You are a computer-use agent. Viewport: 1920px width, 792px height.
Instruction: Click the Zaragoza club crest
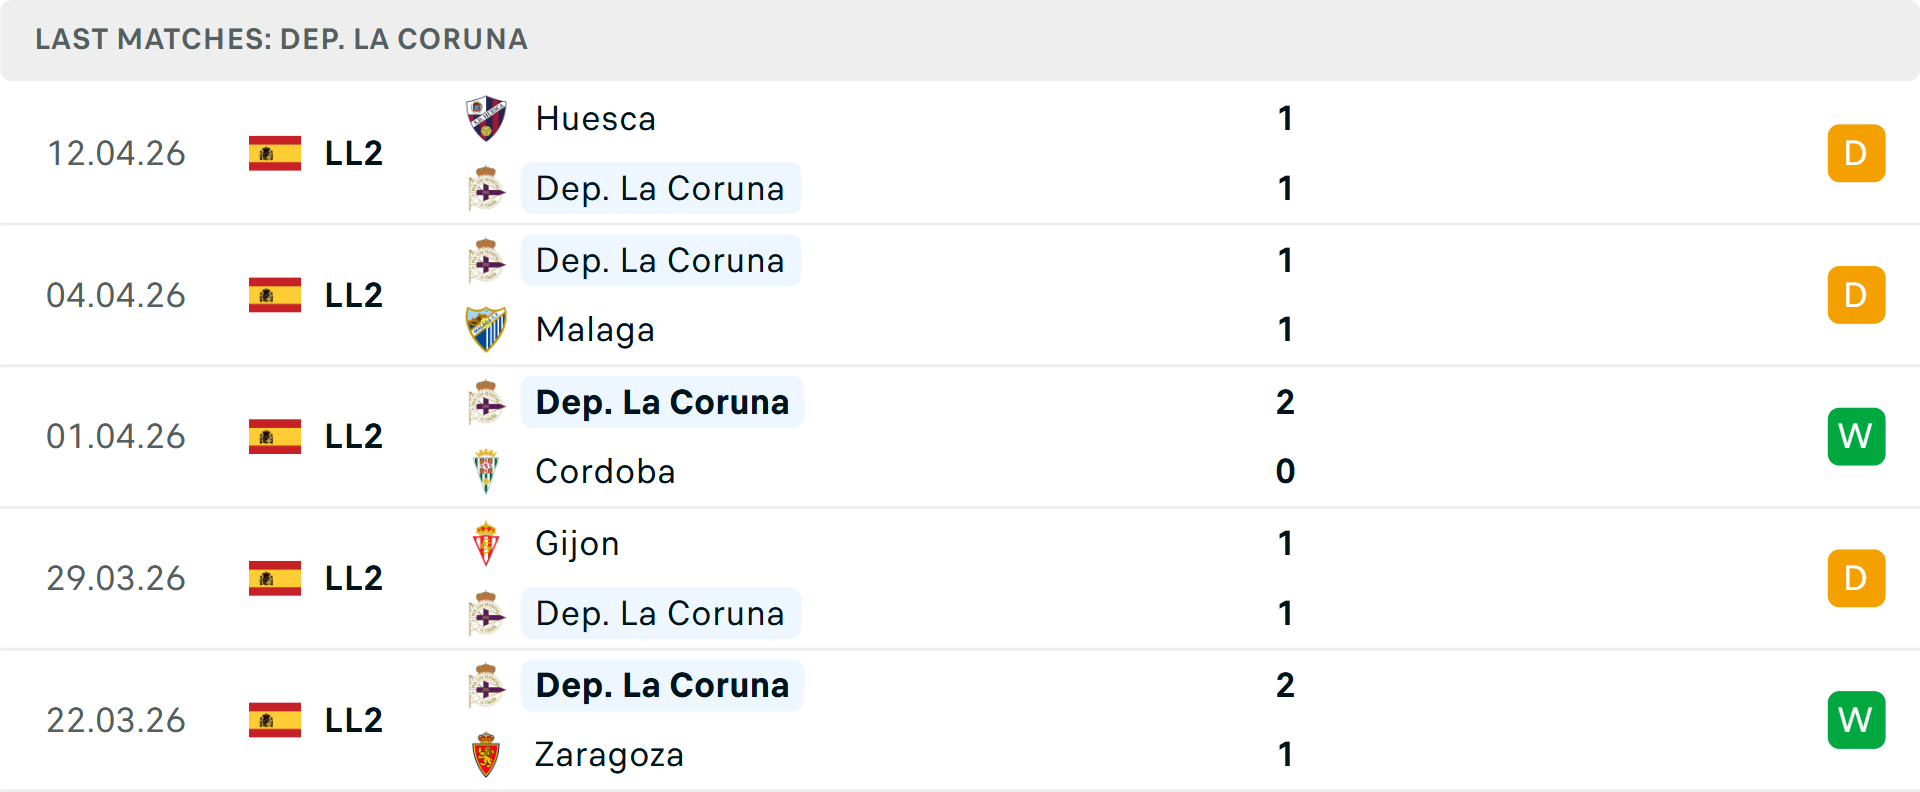[x=486, y=754]
